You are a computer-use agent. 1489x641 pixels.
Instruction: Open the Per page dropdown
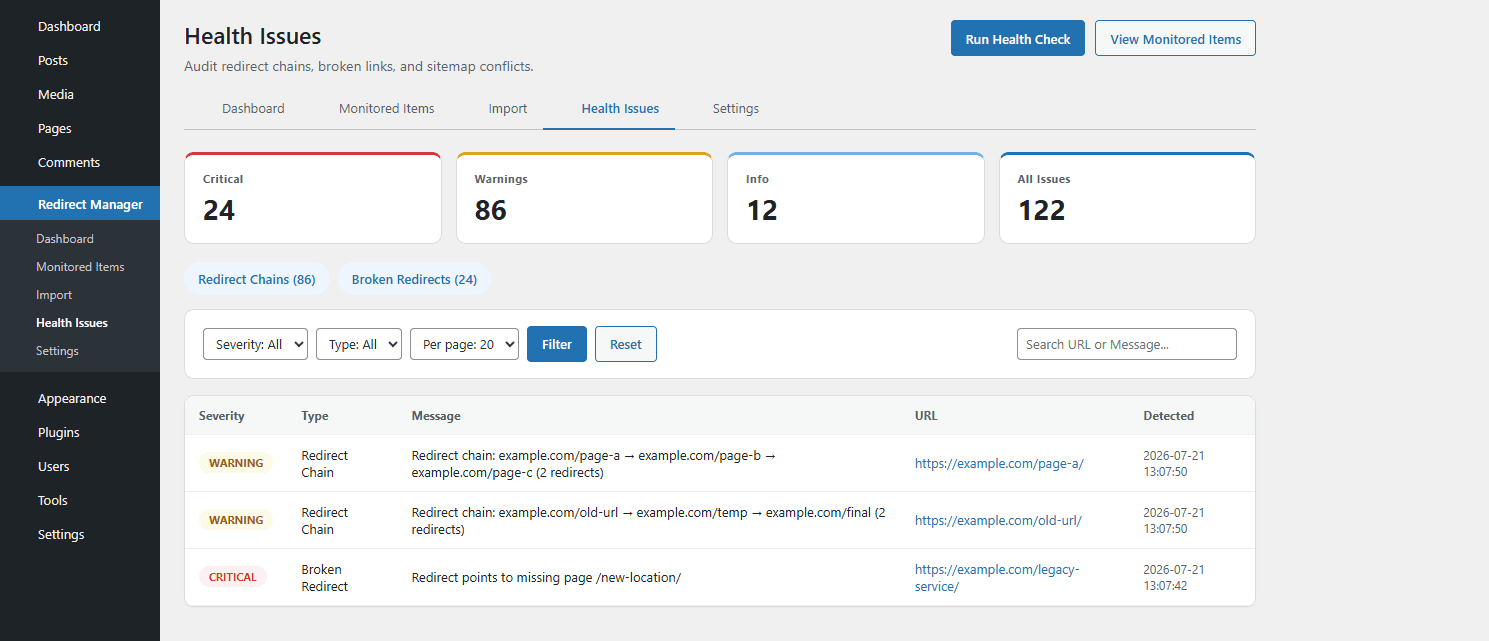[464, 344]
